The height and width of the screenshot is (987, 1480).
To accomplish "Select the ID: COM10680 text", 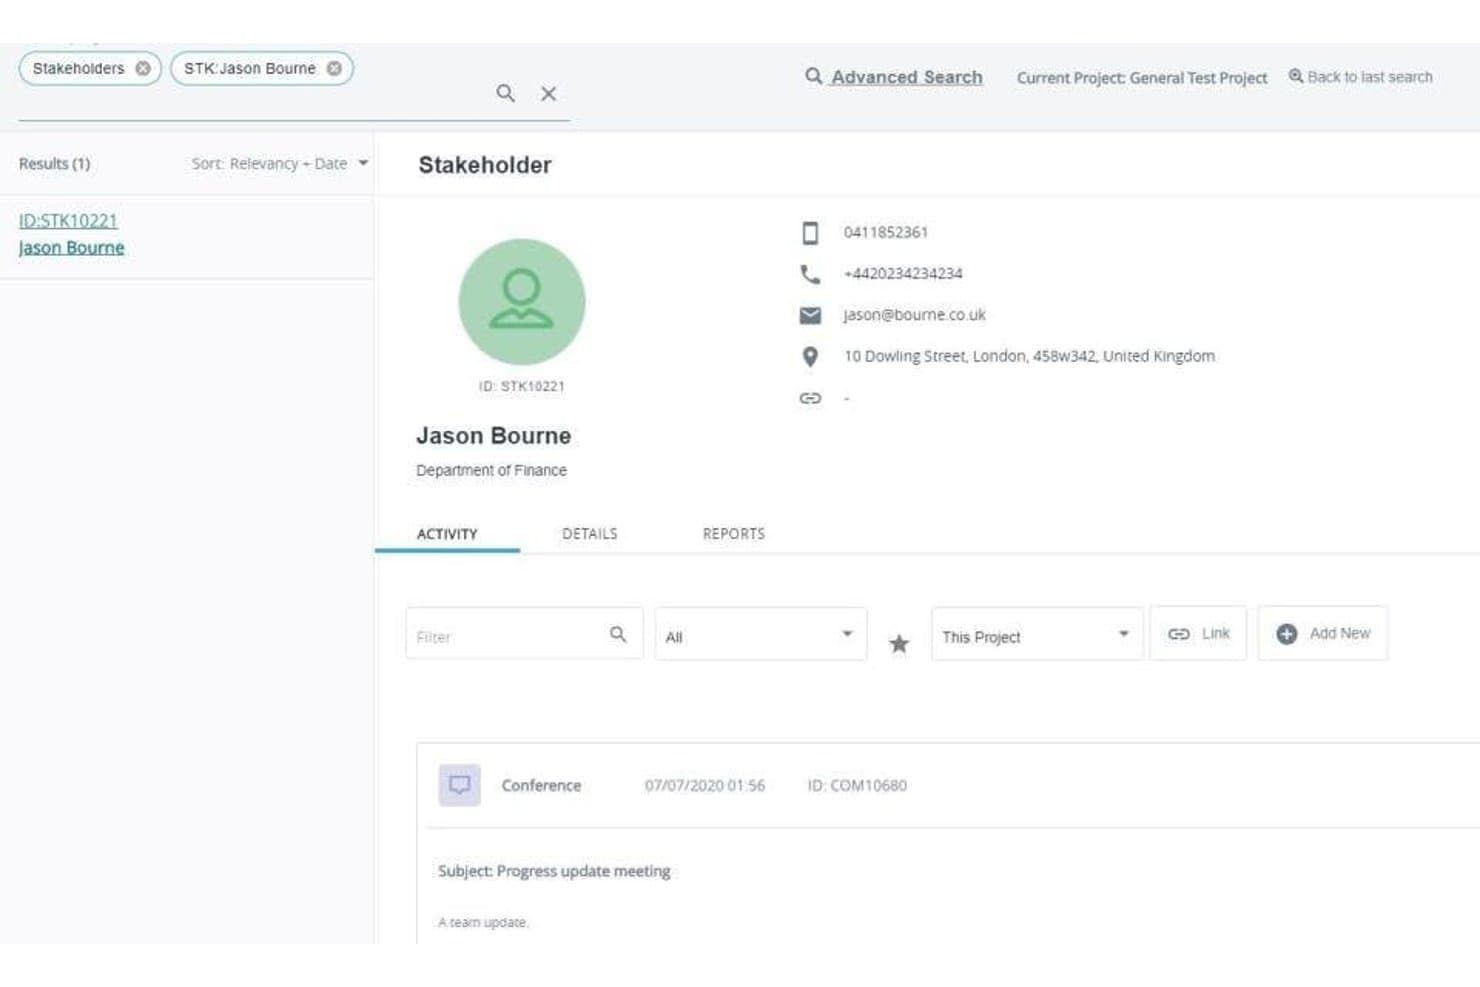I will pos(857,785).
